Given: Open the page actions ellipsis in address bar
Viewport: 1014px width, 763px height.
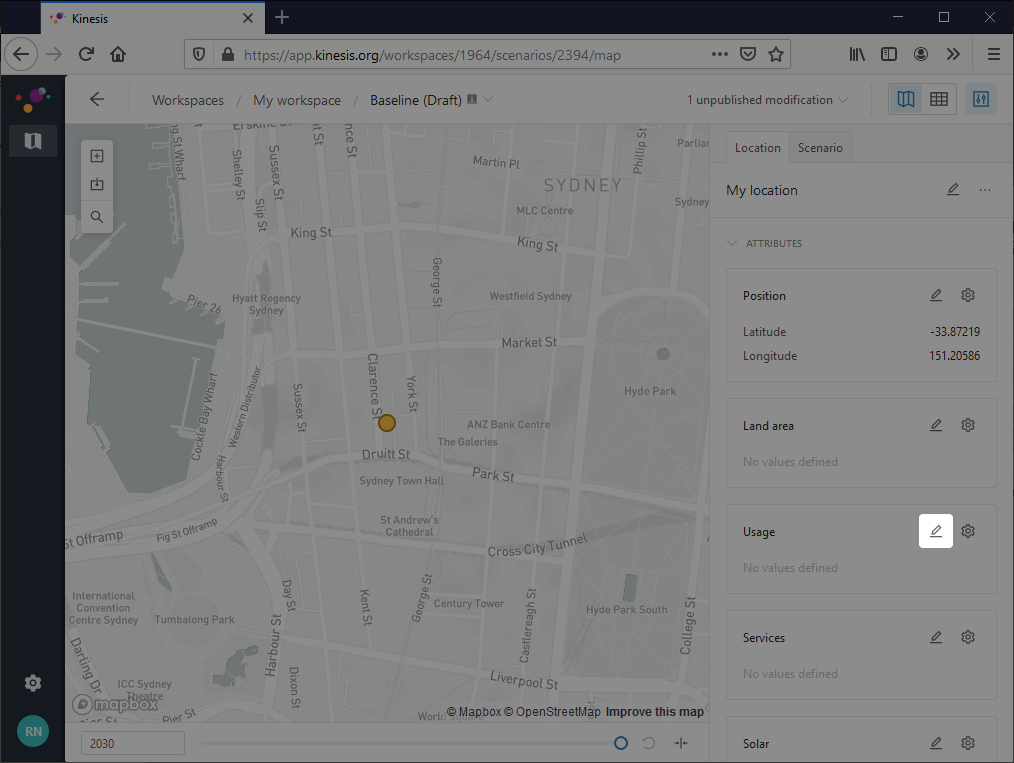Looking at the screenshot, I should pyautogui.click(x=720, y=54).
